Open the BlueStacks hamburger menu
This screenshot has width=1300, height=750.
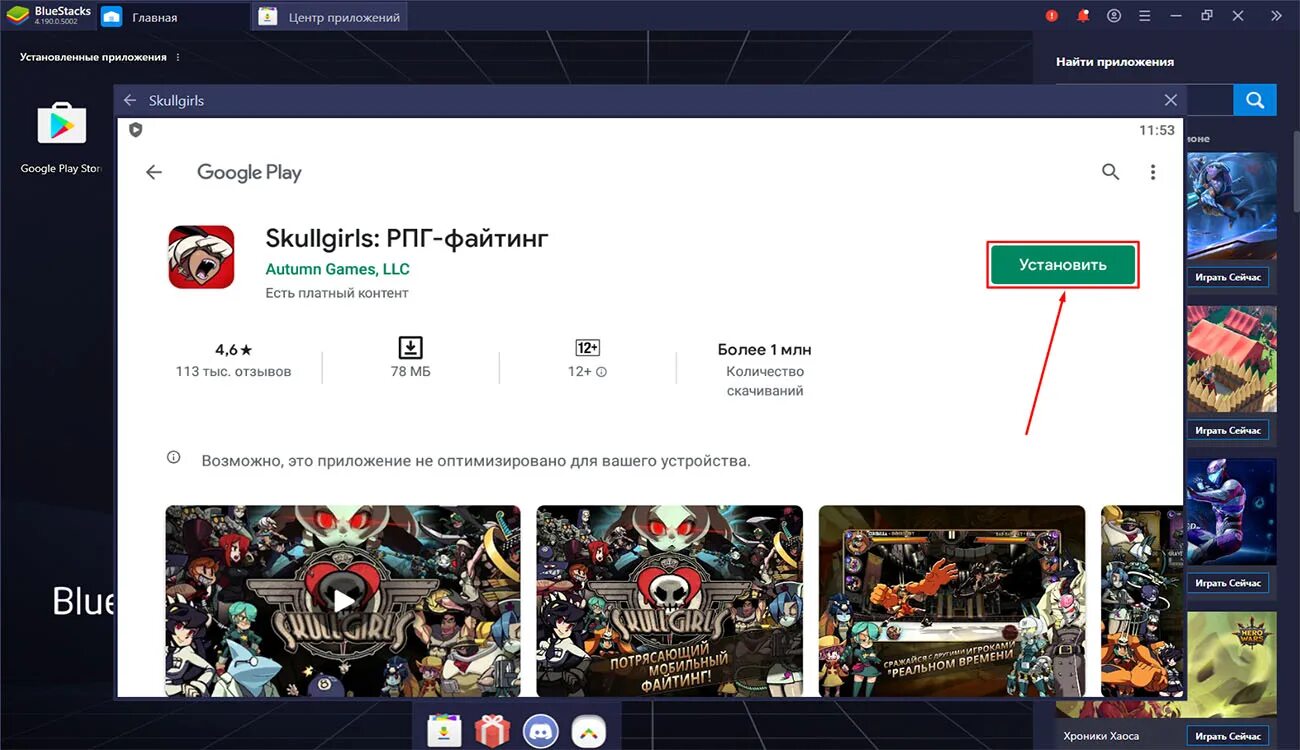tap(1145, 16)
